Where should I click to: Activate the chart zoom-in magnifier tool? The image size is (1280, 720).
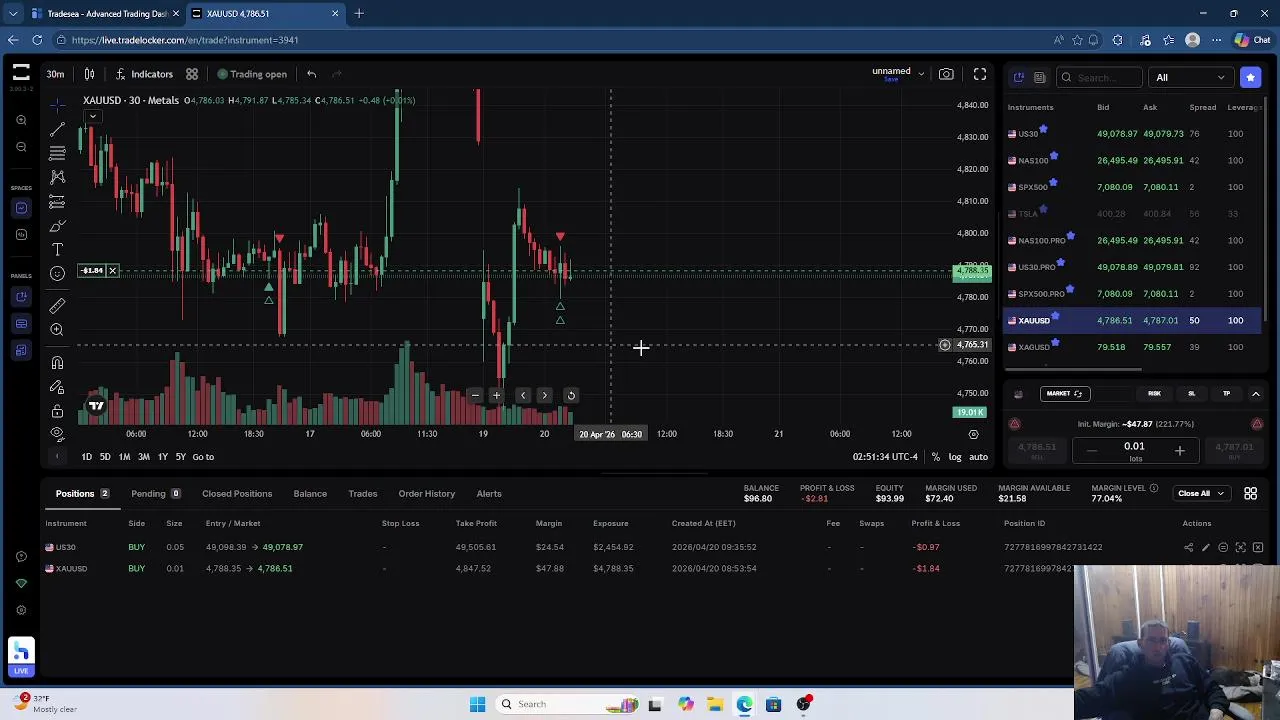57,329
